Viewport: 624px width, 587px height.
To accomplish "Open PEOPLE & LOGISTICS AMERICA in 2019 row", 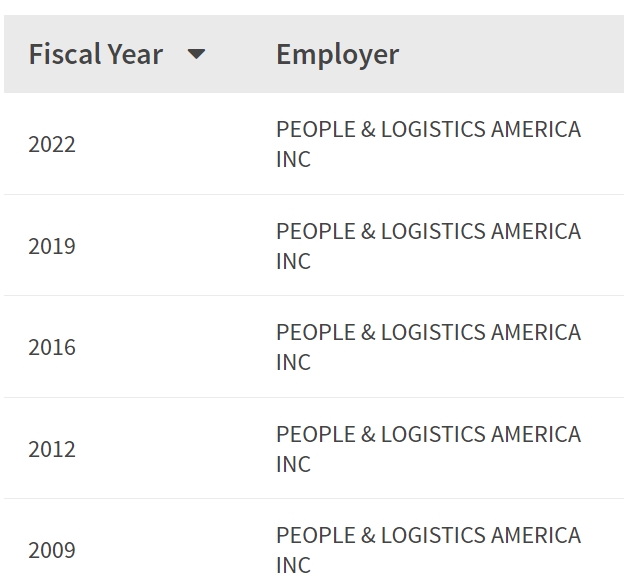I will pyautogui.click(x=429, y=231).
